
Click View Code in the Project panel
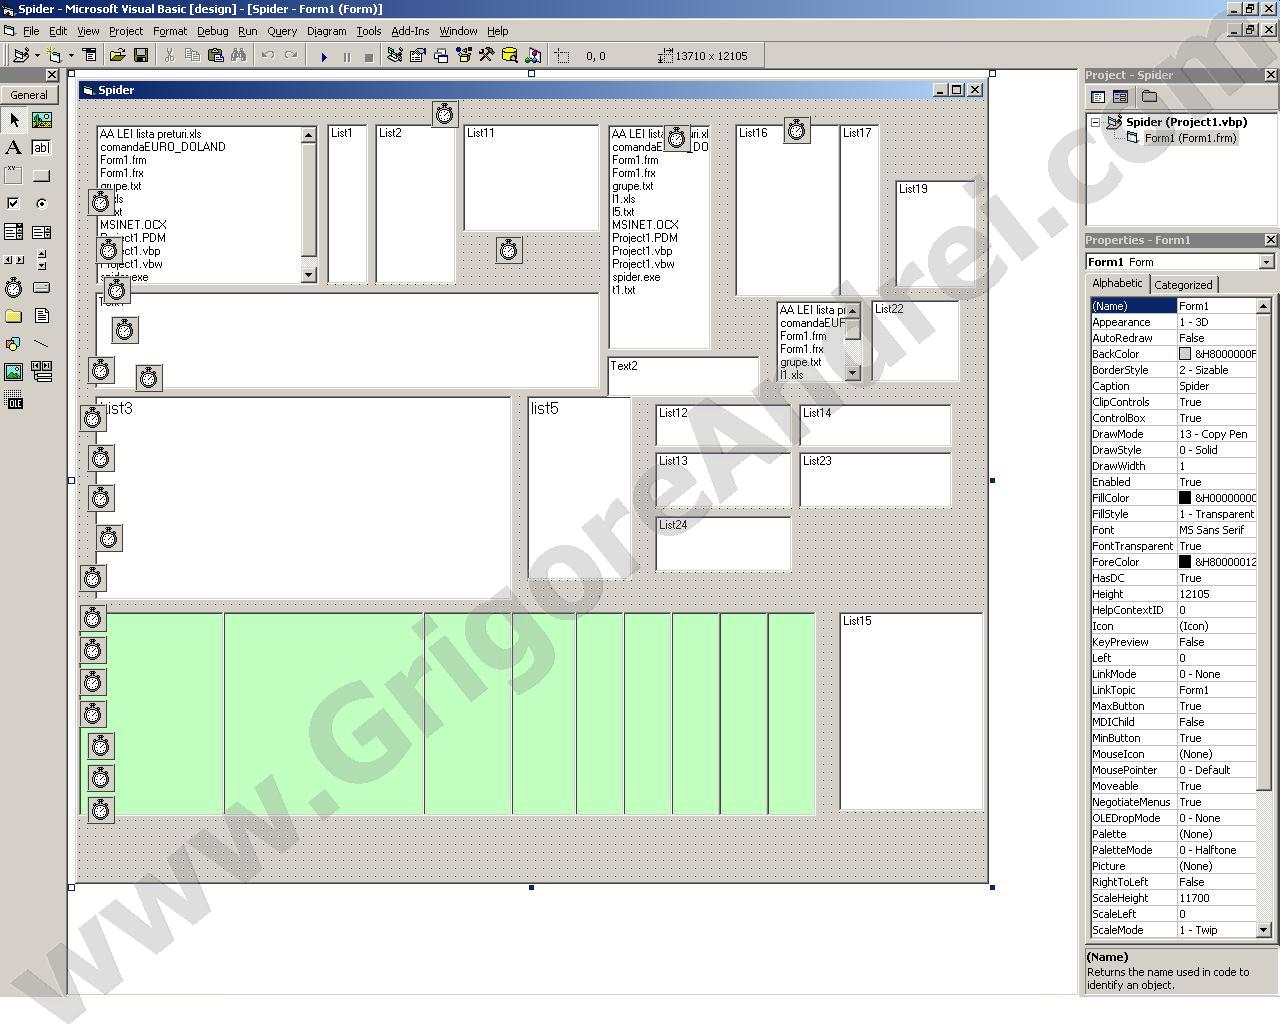1098,97
